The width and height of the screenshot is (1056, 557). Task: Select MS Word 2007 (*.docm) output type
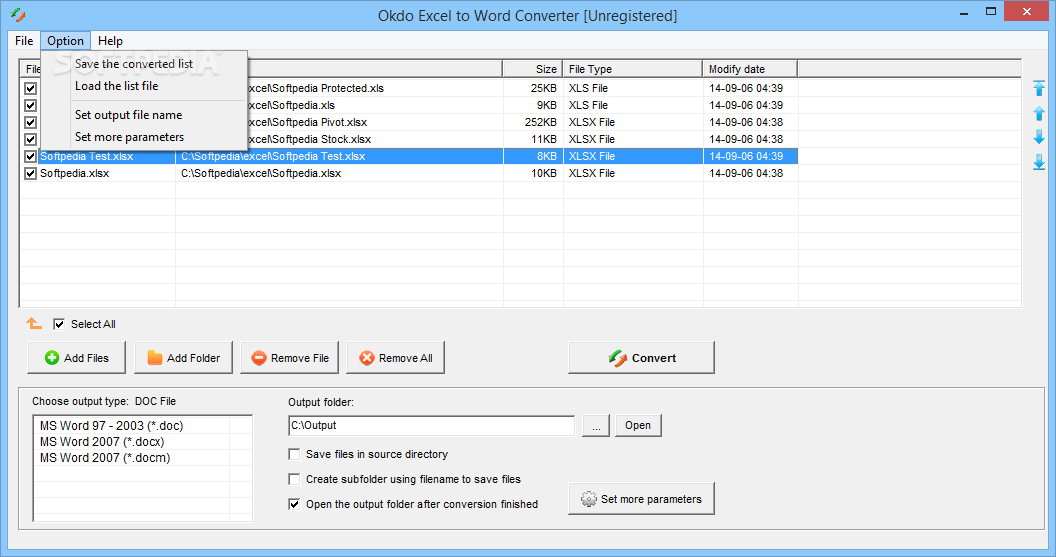click(105, 458)
